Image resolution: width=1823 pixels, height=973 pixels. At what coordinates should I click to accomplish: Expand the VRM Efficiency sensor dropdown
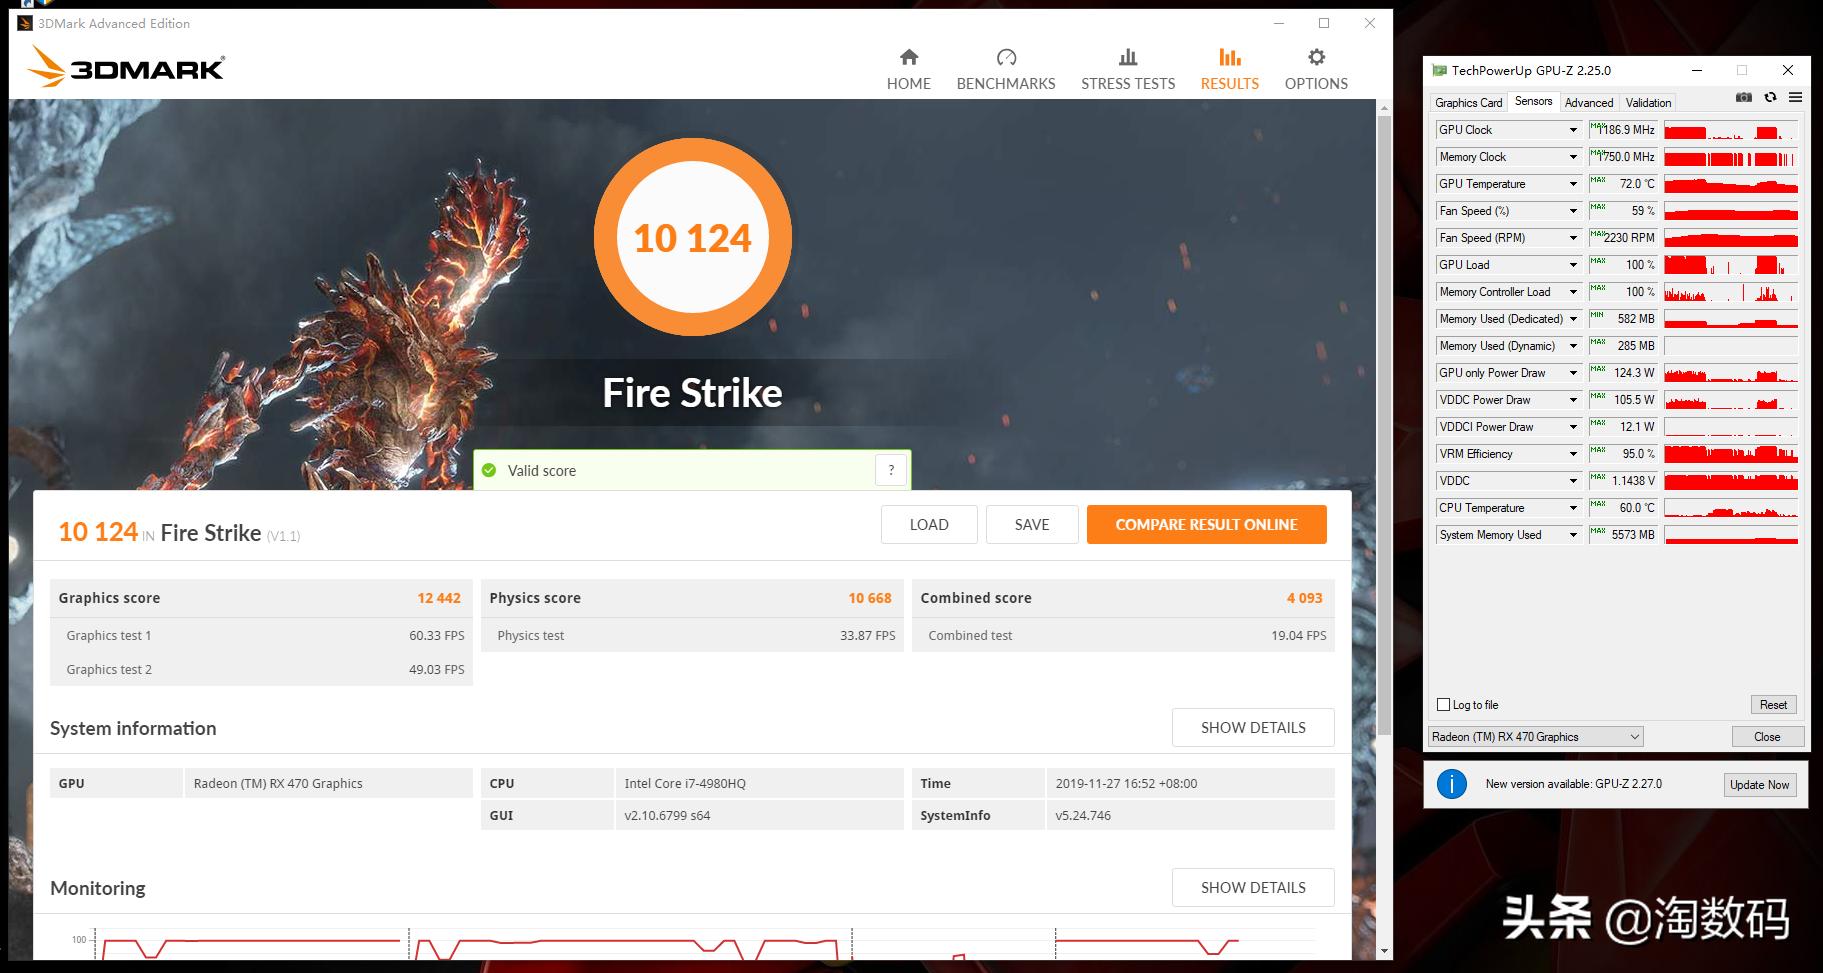click(x=1572, y=454)
